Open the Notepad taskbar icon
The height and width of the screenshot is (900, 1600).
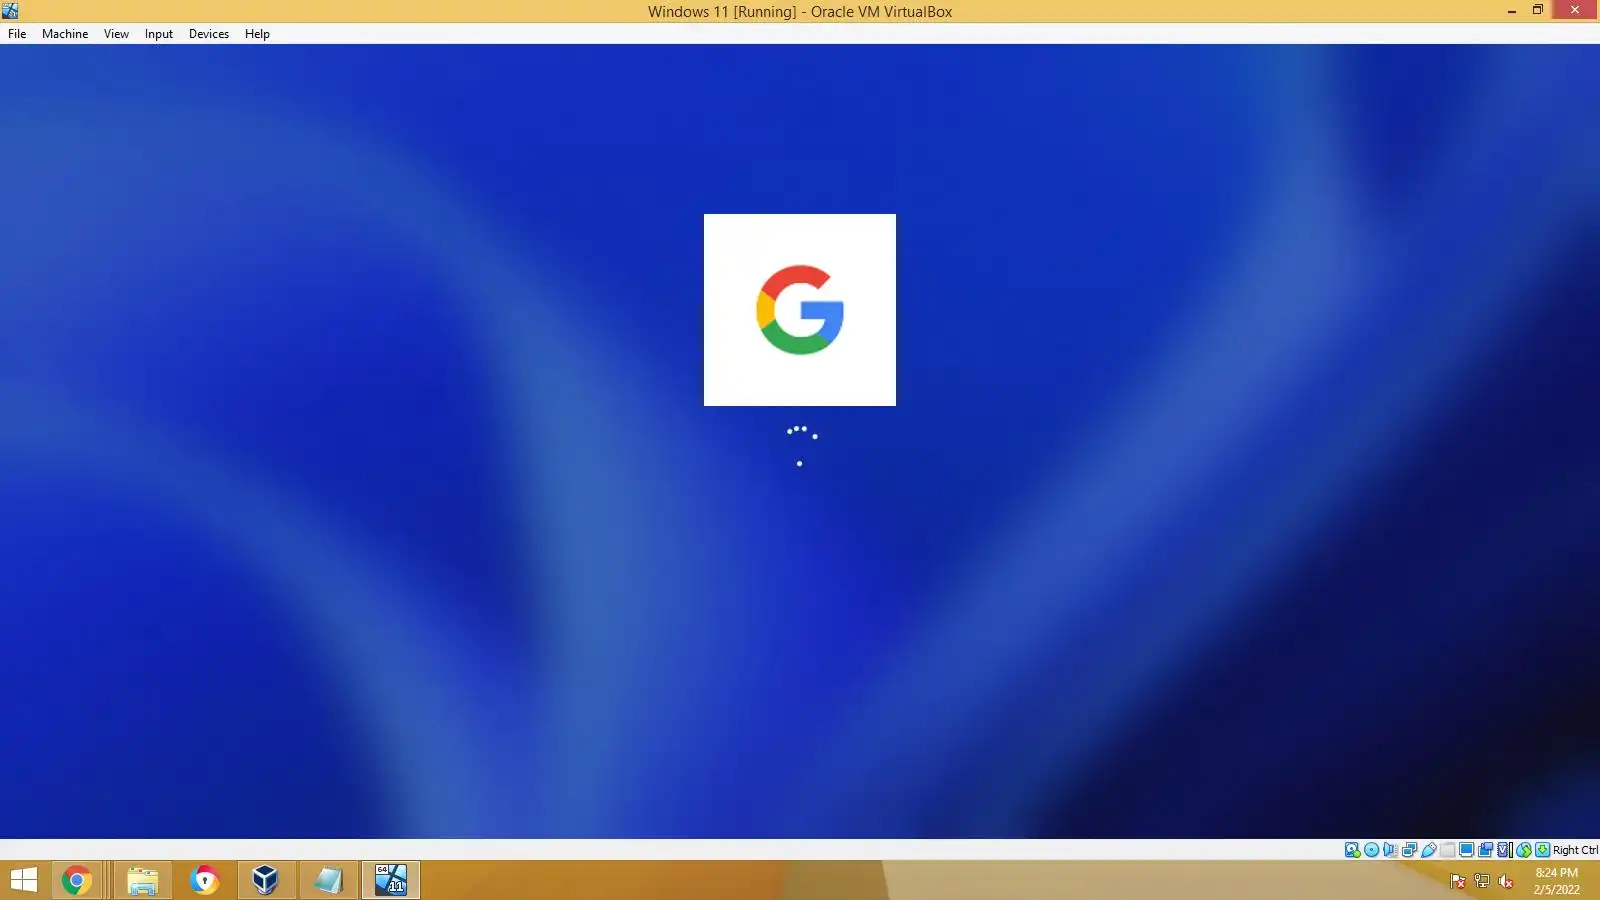pyautogui.click(x=328, y=880)
